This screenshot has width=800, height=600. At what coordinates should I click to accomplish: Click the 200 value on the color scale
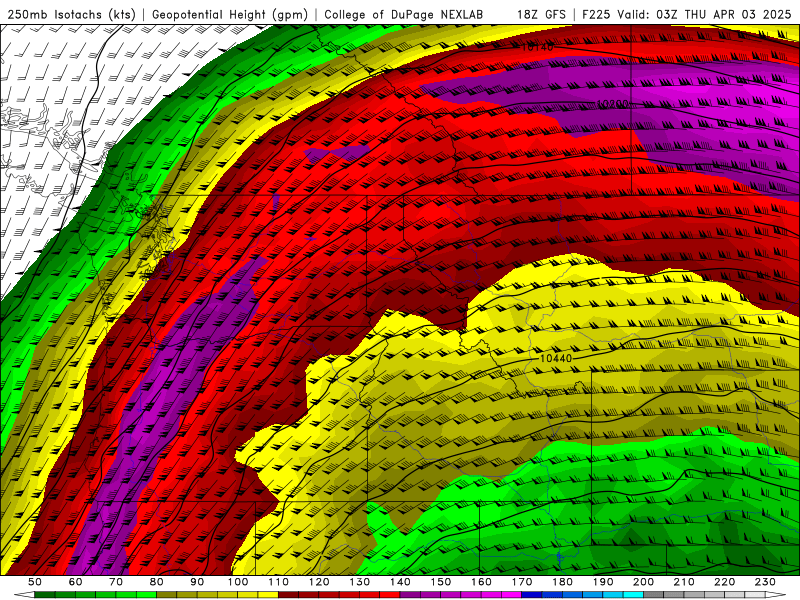click(643, 582)
